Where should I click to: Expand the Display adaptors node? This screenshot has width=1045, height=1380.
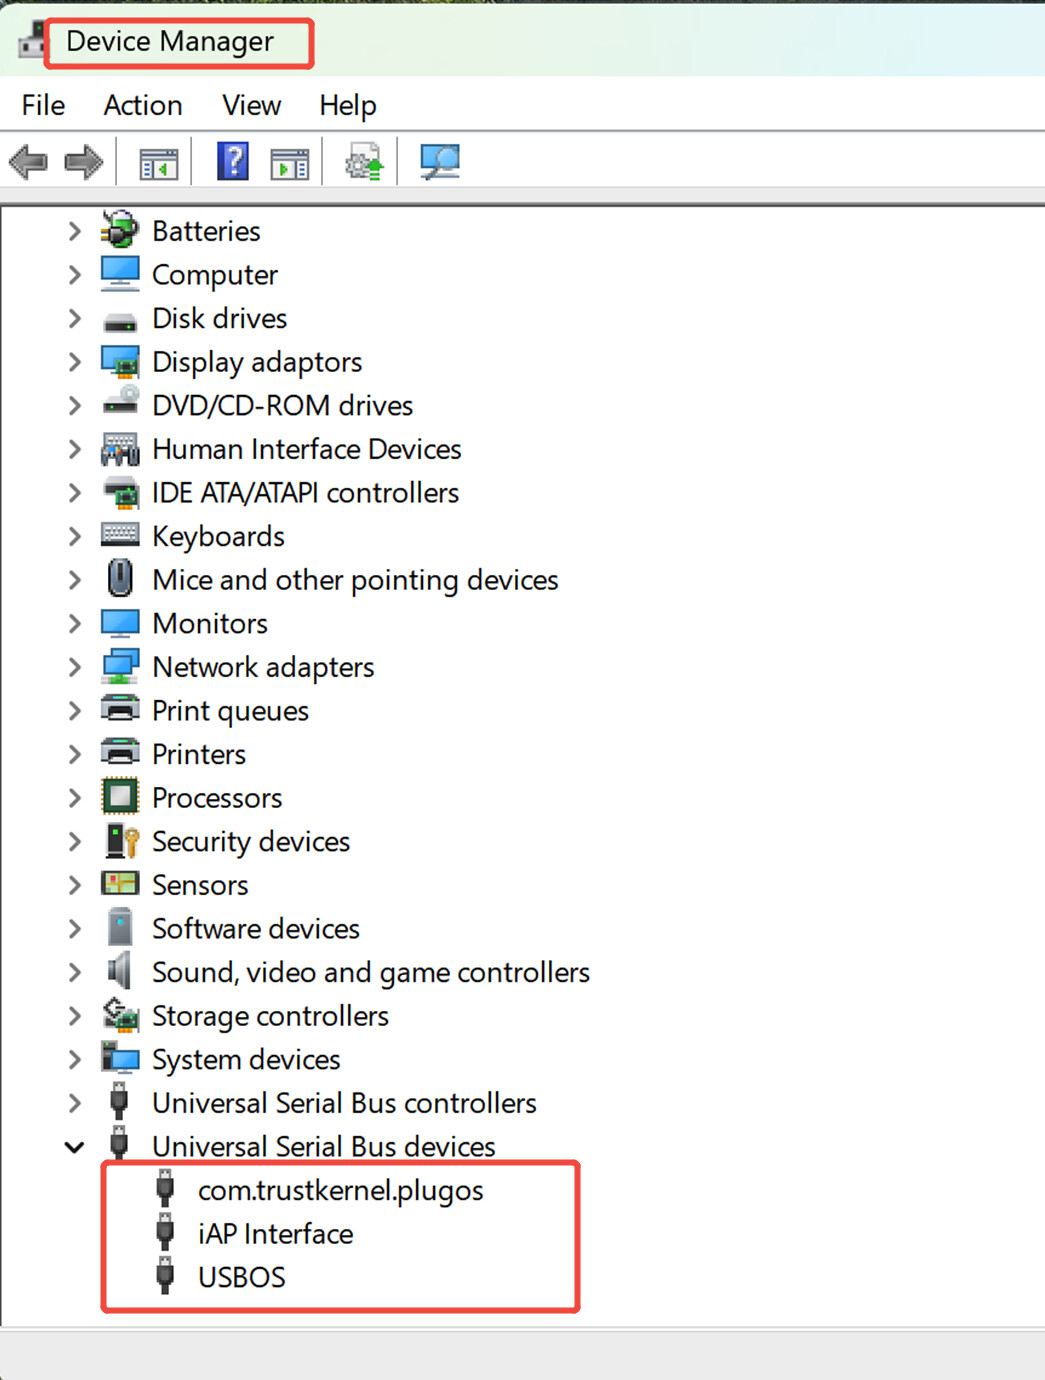pos(74,362)
